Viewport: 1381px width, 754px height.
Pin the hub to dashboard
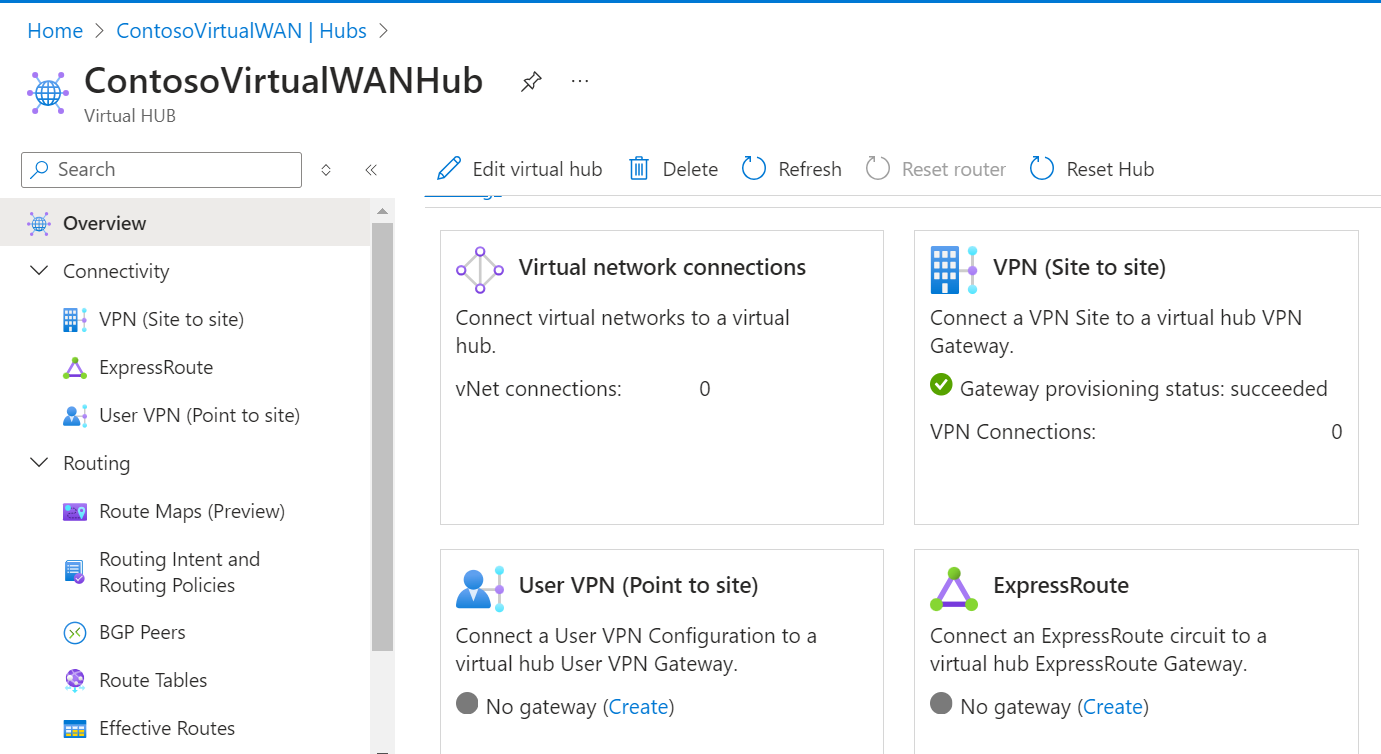531,82
